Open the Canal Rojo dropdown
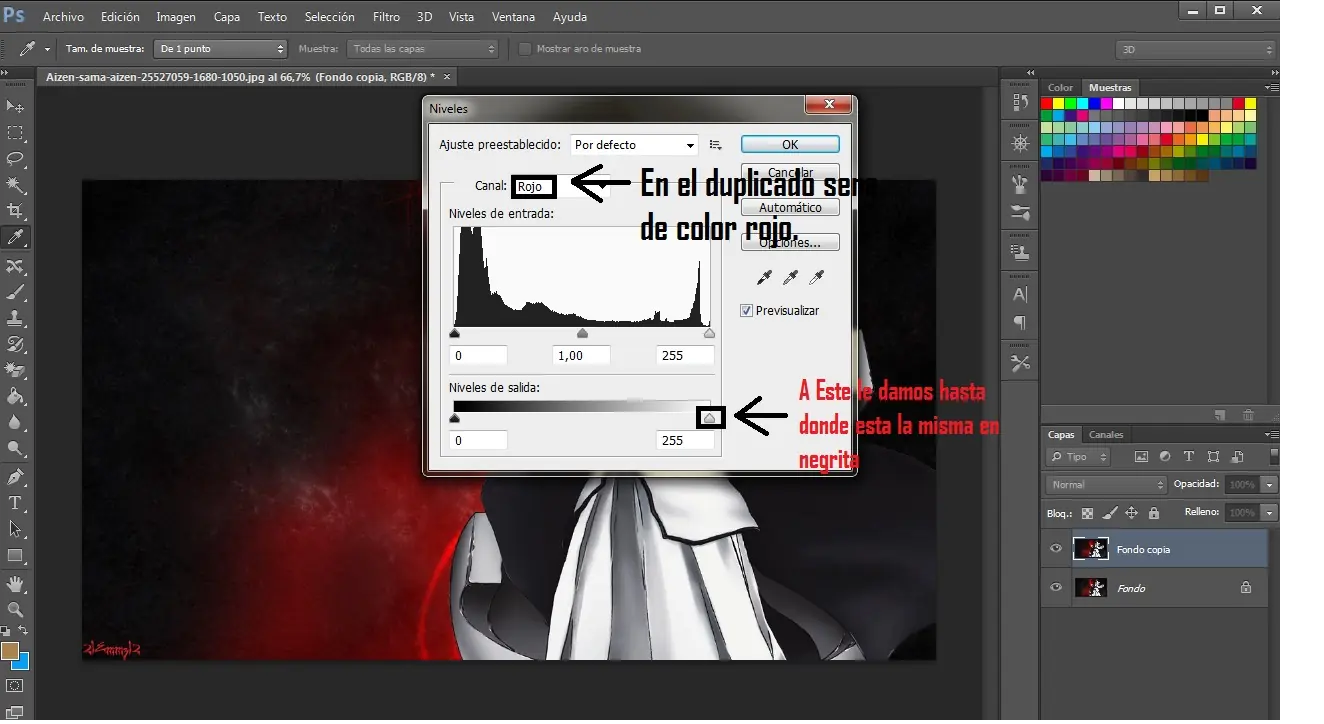Image resolution: width=1324 pixels, height=724 pixels. (560, 186)
